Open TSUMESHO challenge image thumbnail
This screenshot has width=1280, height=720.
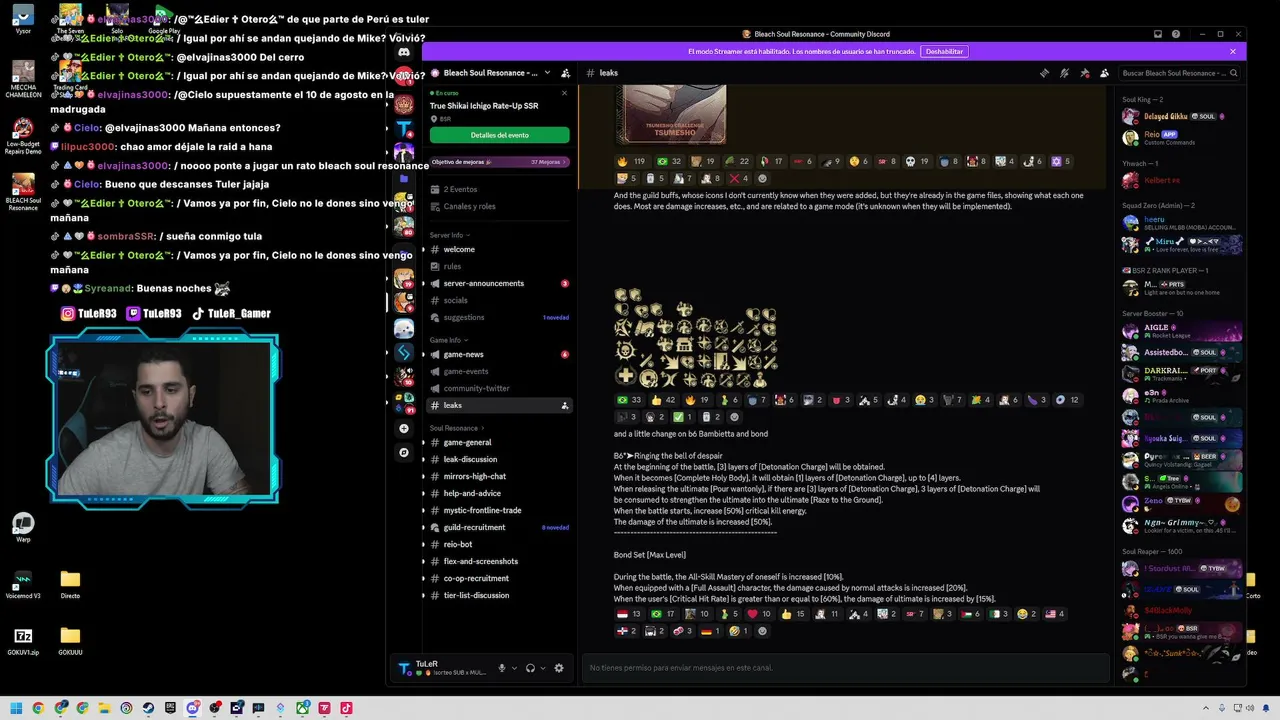(670, 114)
